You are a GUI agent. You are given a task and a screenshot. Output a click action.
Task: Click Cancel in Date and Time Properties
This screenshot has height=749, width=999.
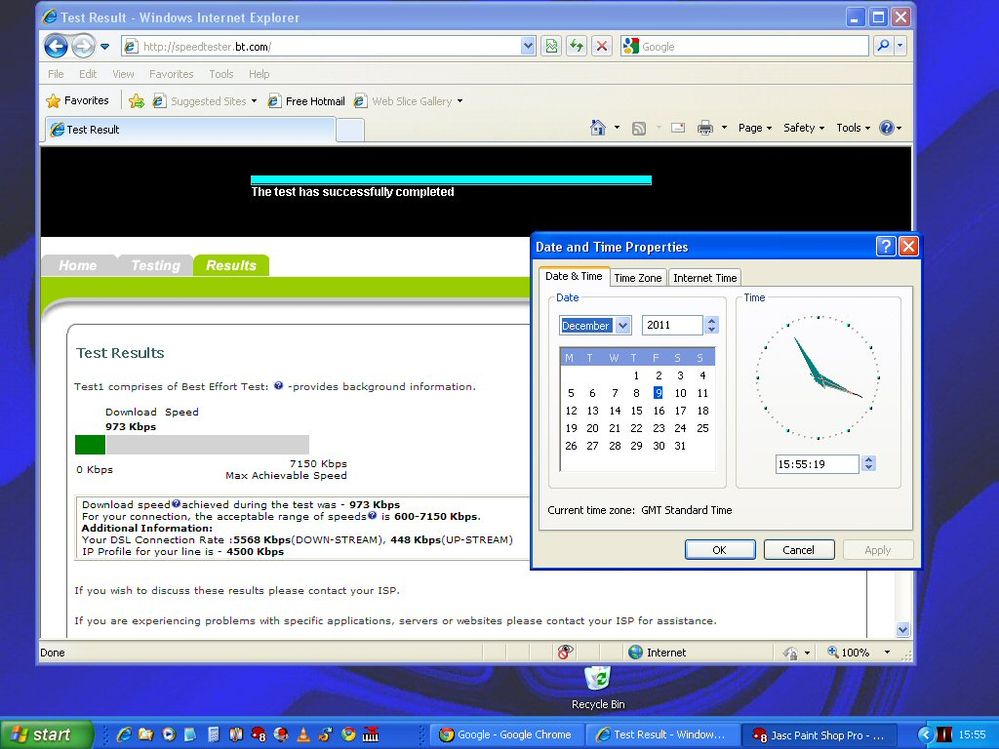(799, 550)
